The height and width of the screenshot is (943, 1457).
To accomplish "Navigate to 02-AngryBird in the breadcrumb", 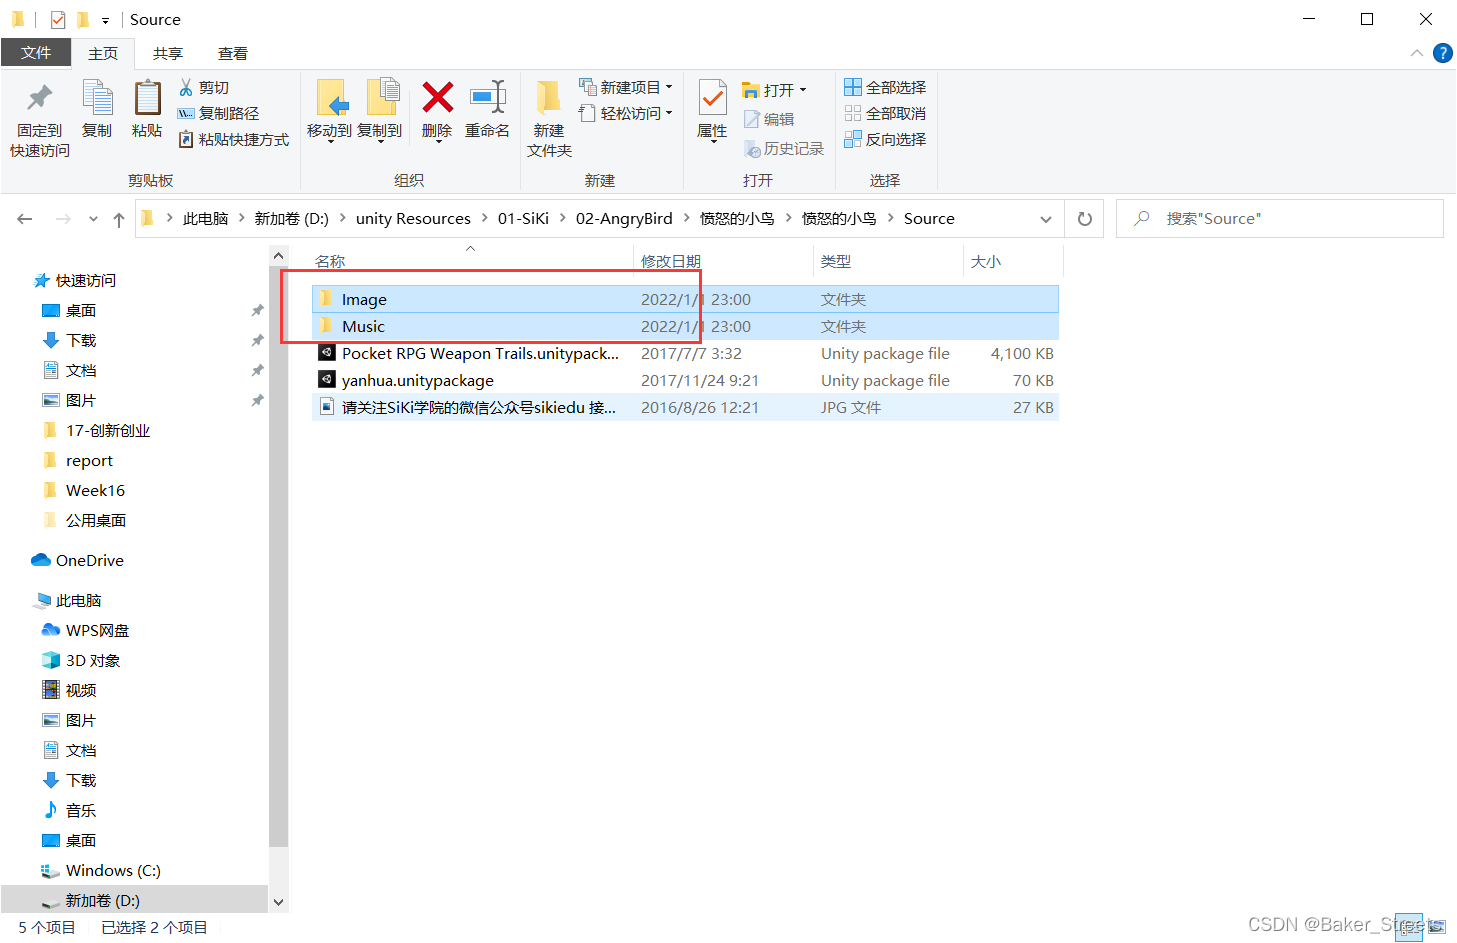I will (624, 219).
